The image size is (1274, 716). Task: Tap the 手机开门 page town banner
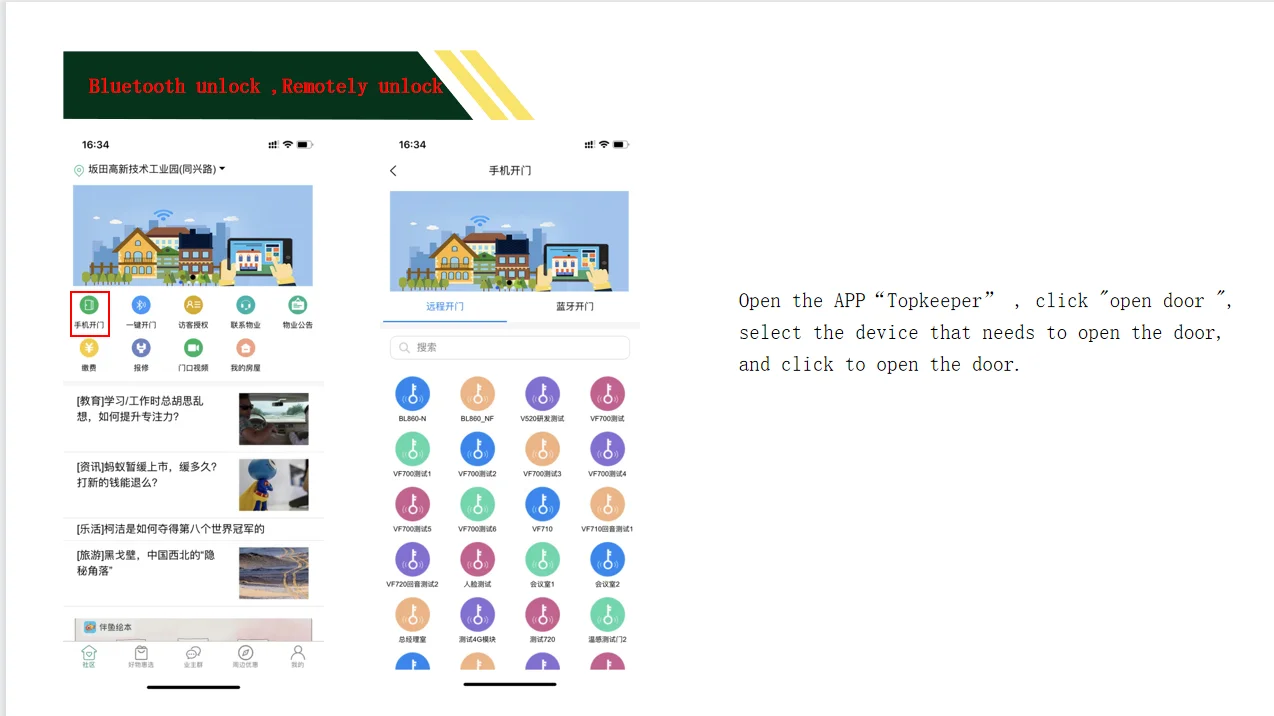pyautogui.click(x=509, y=241)
